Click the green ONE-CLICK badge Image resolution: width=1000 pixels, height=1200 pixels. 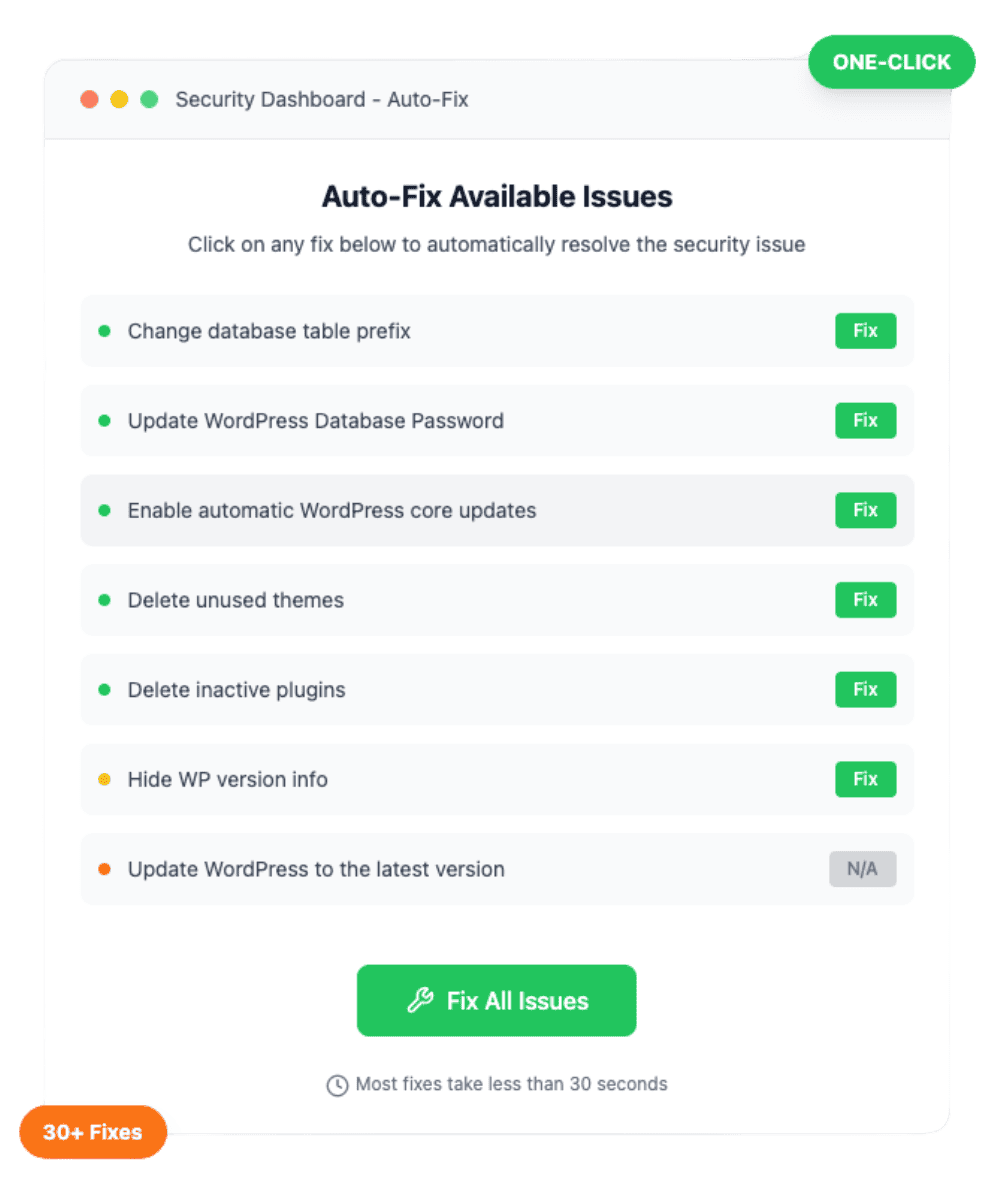pos(892,62)
